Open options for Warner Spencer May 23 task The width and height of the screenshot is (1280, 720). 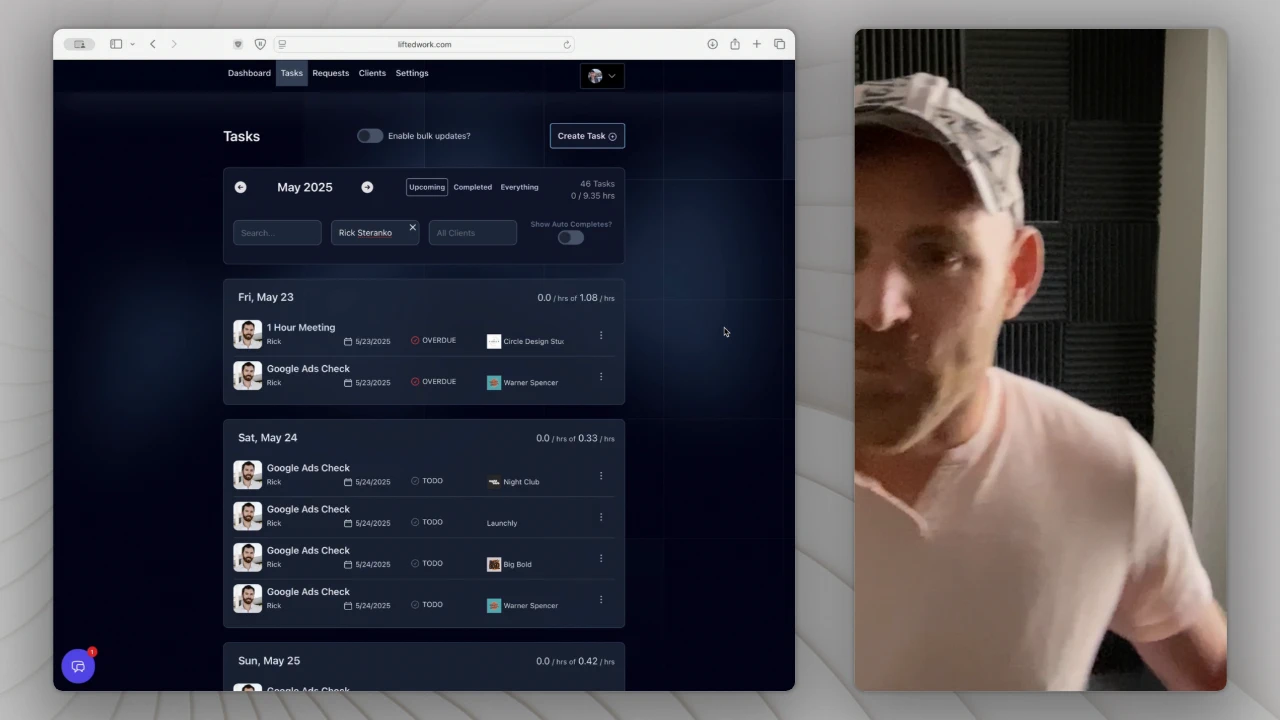click(x=601, y=377)
